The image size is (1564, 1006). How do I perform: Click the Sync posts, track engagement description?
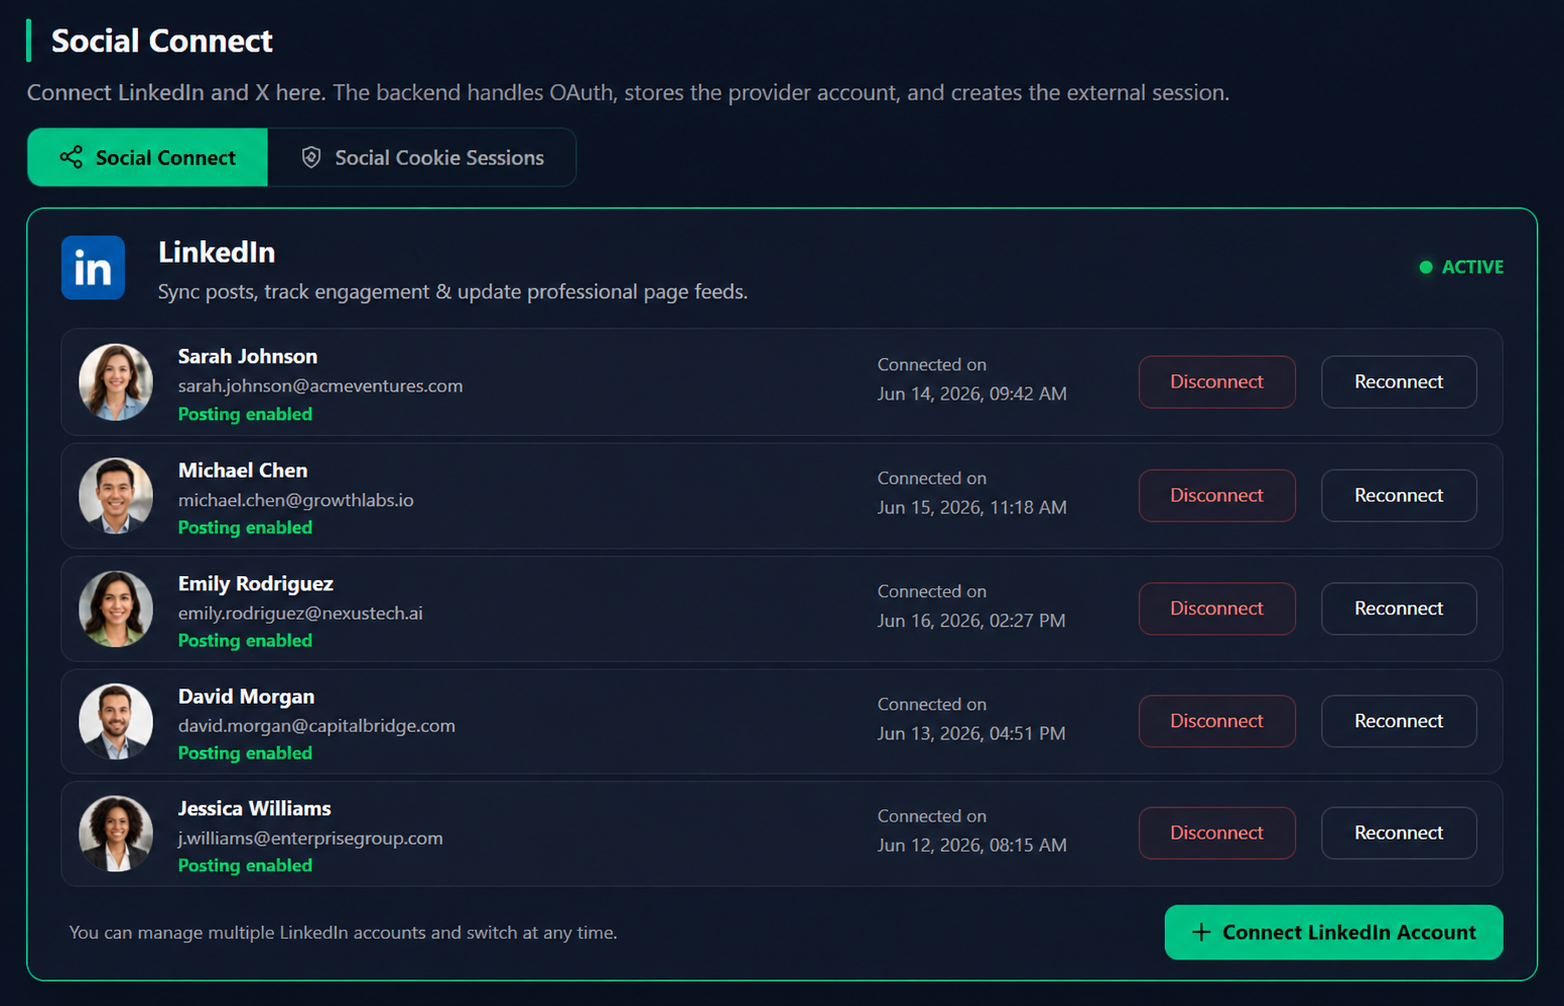click(453, 292)
